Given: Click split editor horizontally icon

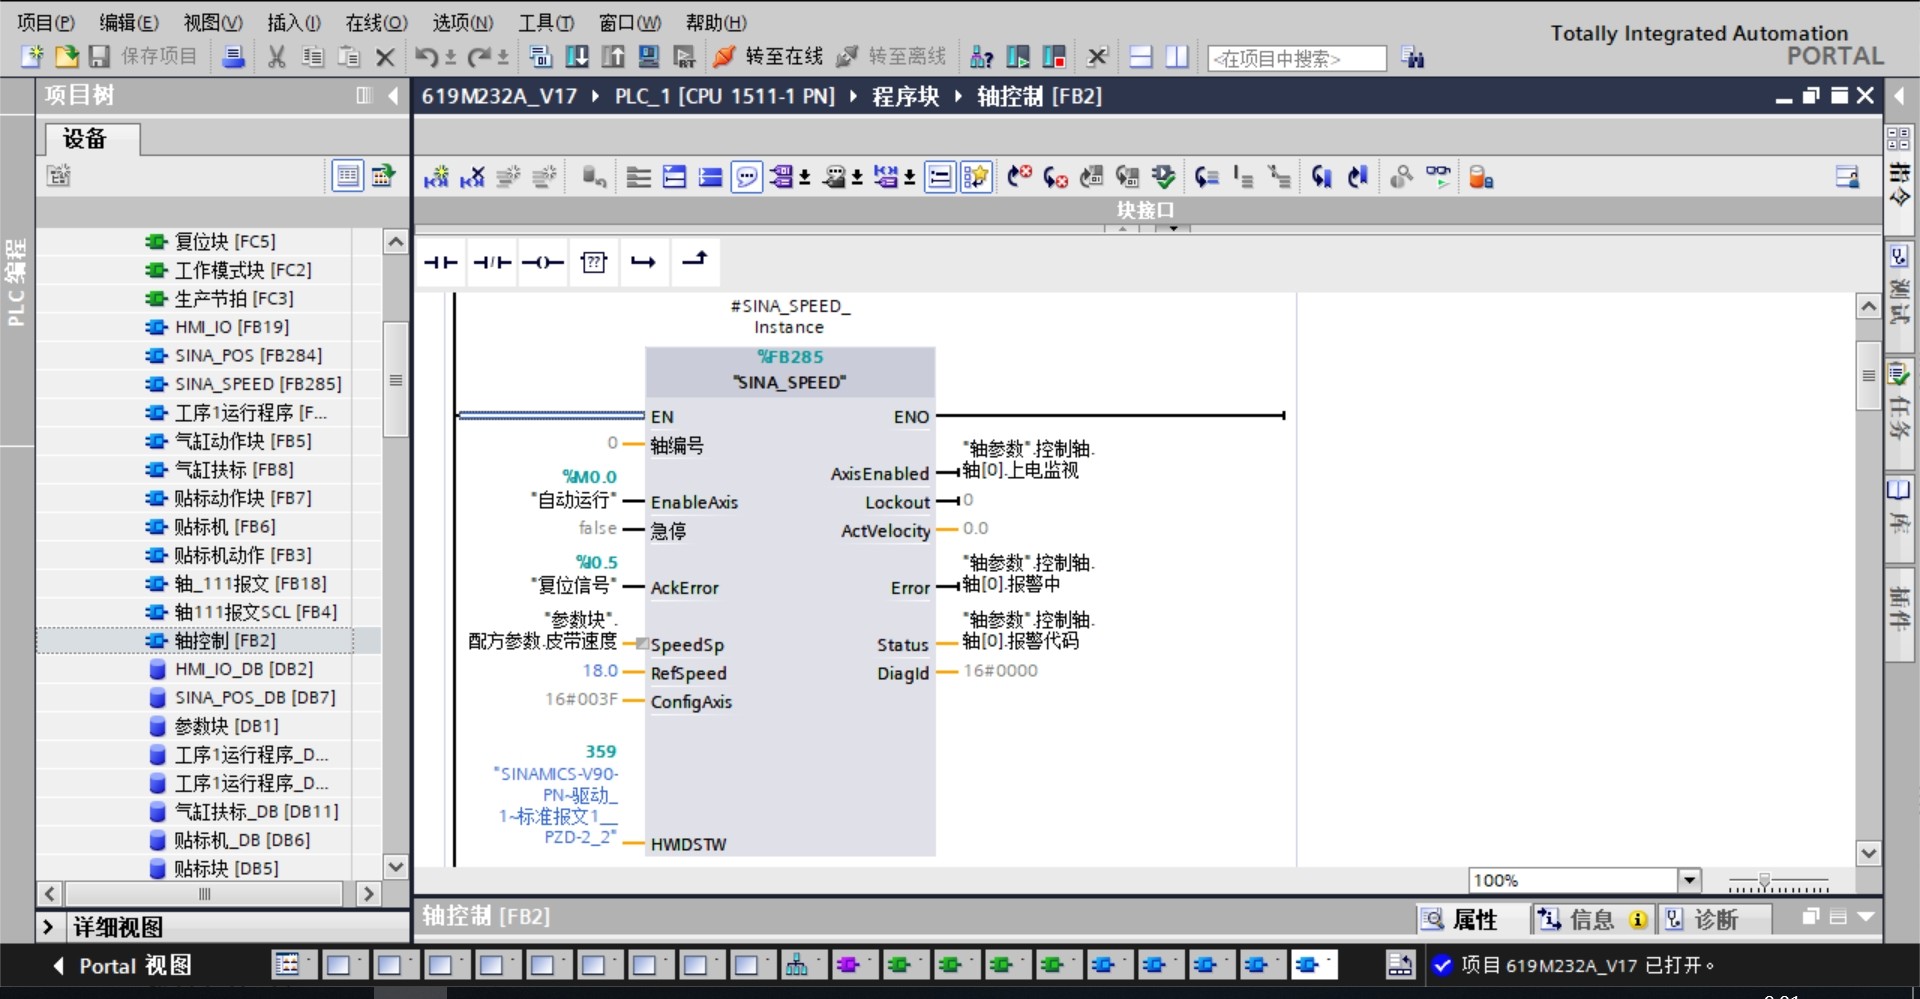Looking at the screenshot, I should 1141,57.
